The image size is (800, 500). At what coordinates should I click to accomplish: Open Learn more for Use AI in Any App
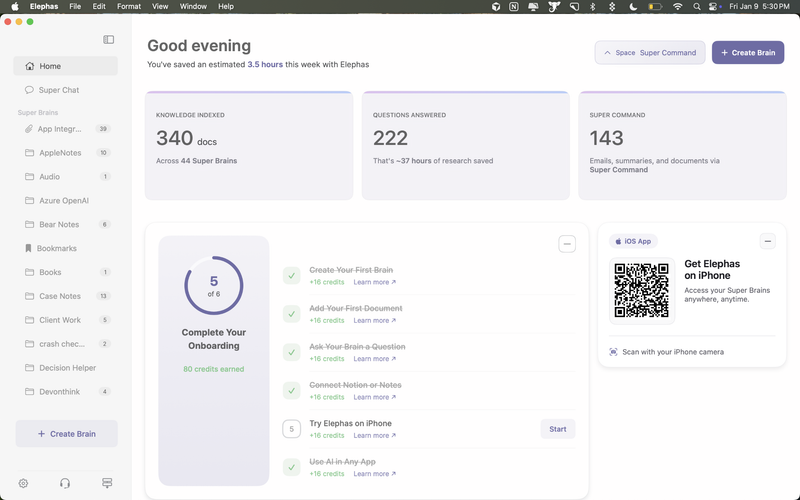[374, 473]
